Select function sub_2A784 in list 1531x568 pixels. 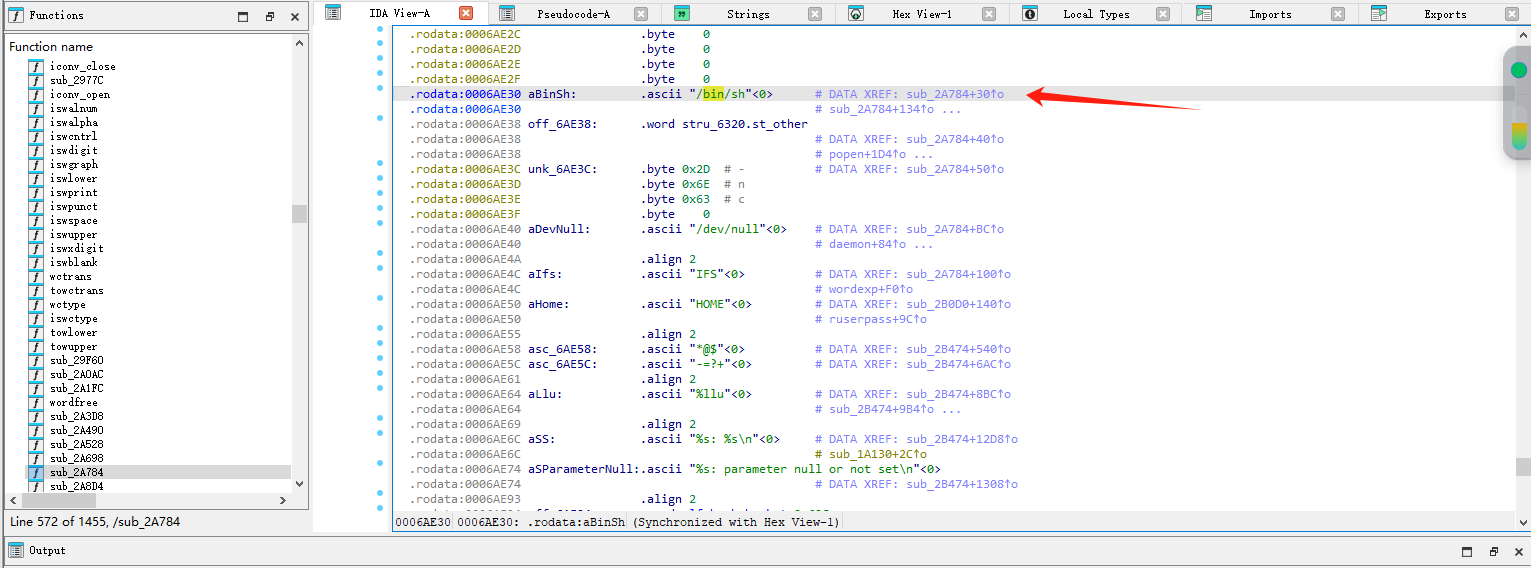(77, 472)
